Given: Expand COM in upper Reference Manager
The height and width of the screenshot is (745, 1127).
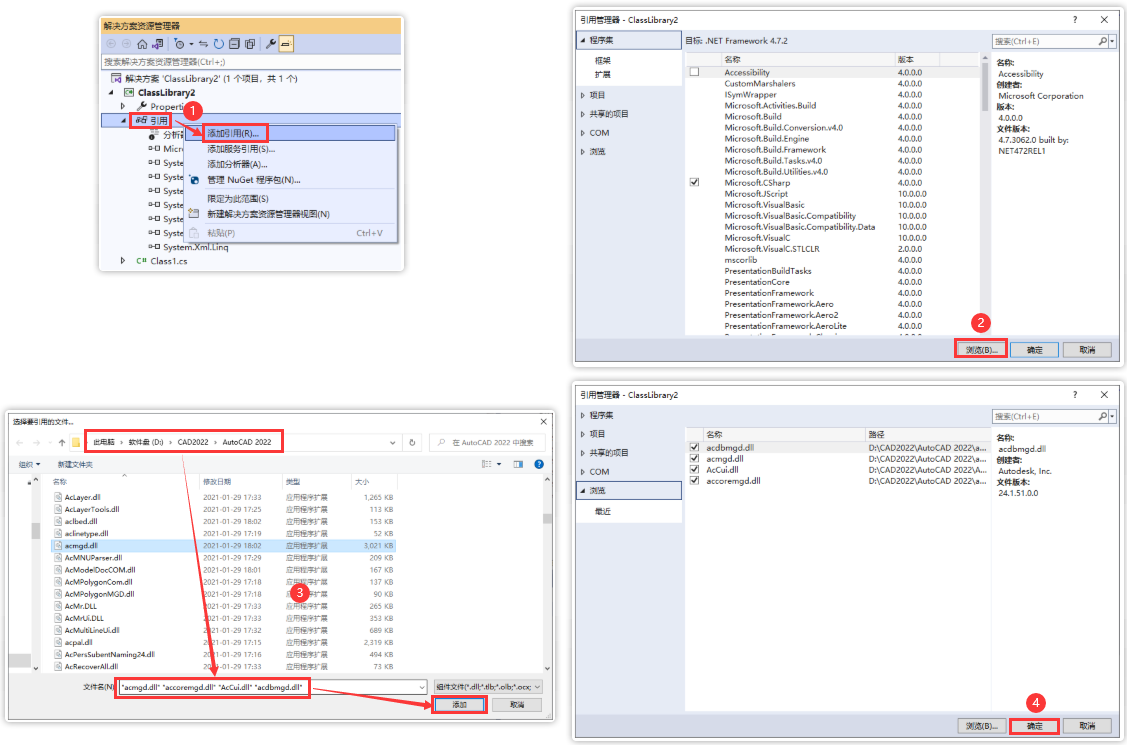Looking at the screenshot, I should coord(583,133).
